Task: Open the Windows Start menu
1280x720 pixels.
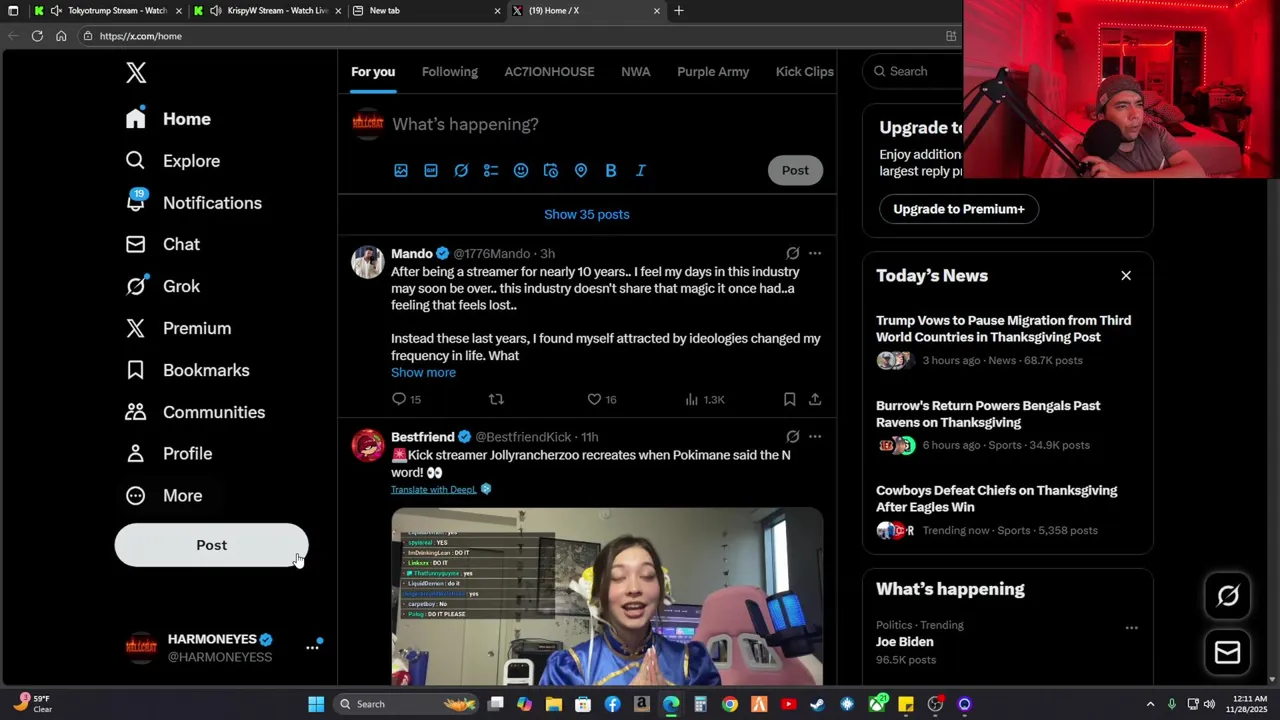Action: point(316,704)
